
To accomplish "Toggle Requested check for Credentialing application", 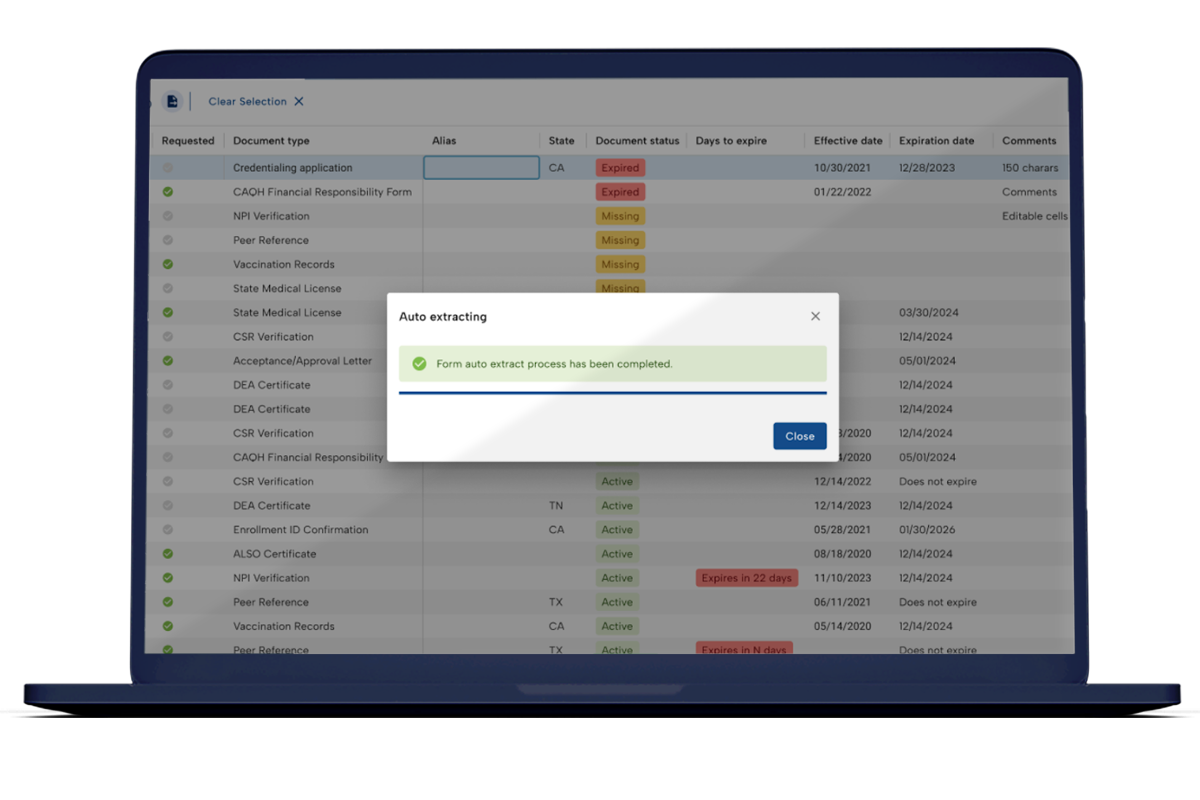I will pos(168,168).
